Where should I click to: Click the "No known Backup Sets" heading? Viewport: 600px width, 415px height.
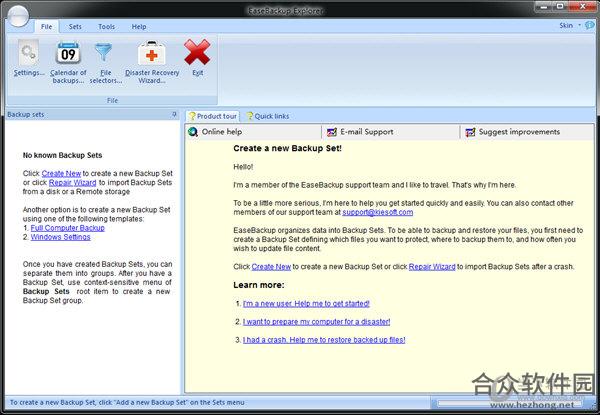(62, 155)
